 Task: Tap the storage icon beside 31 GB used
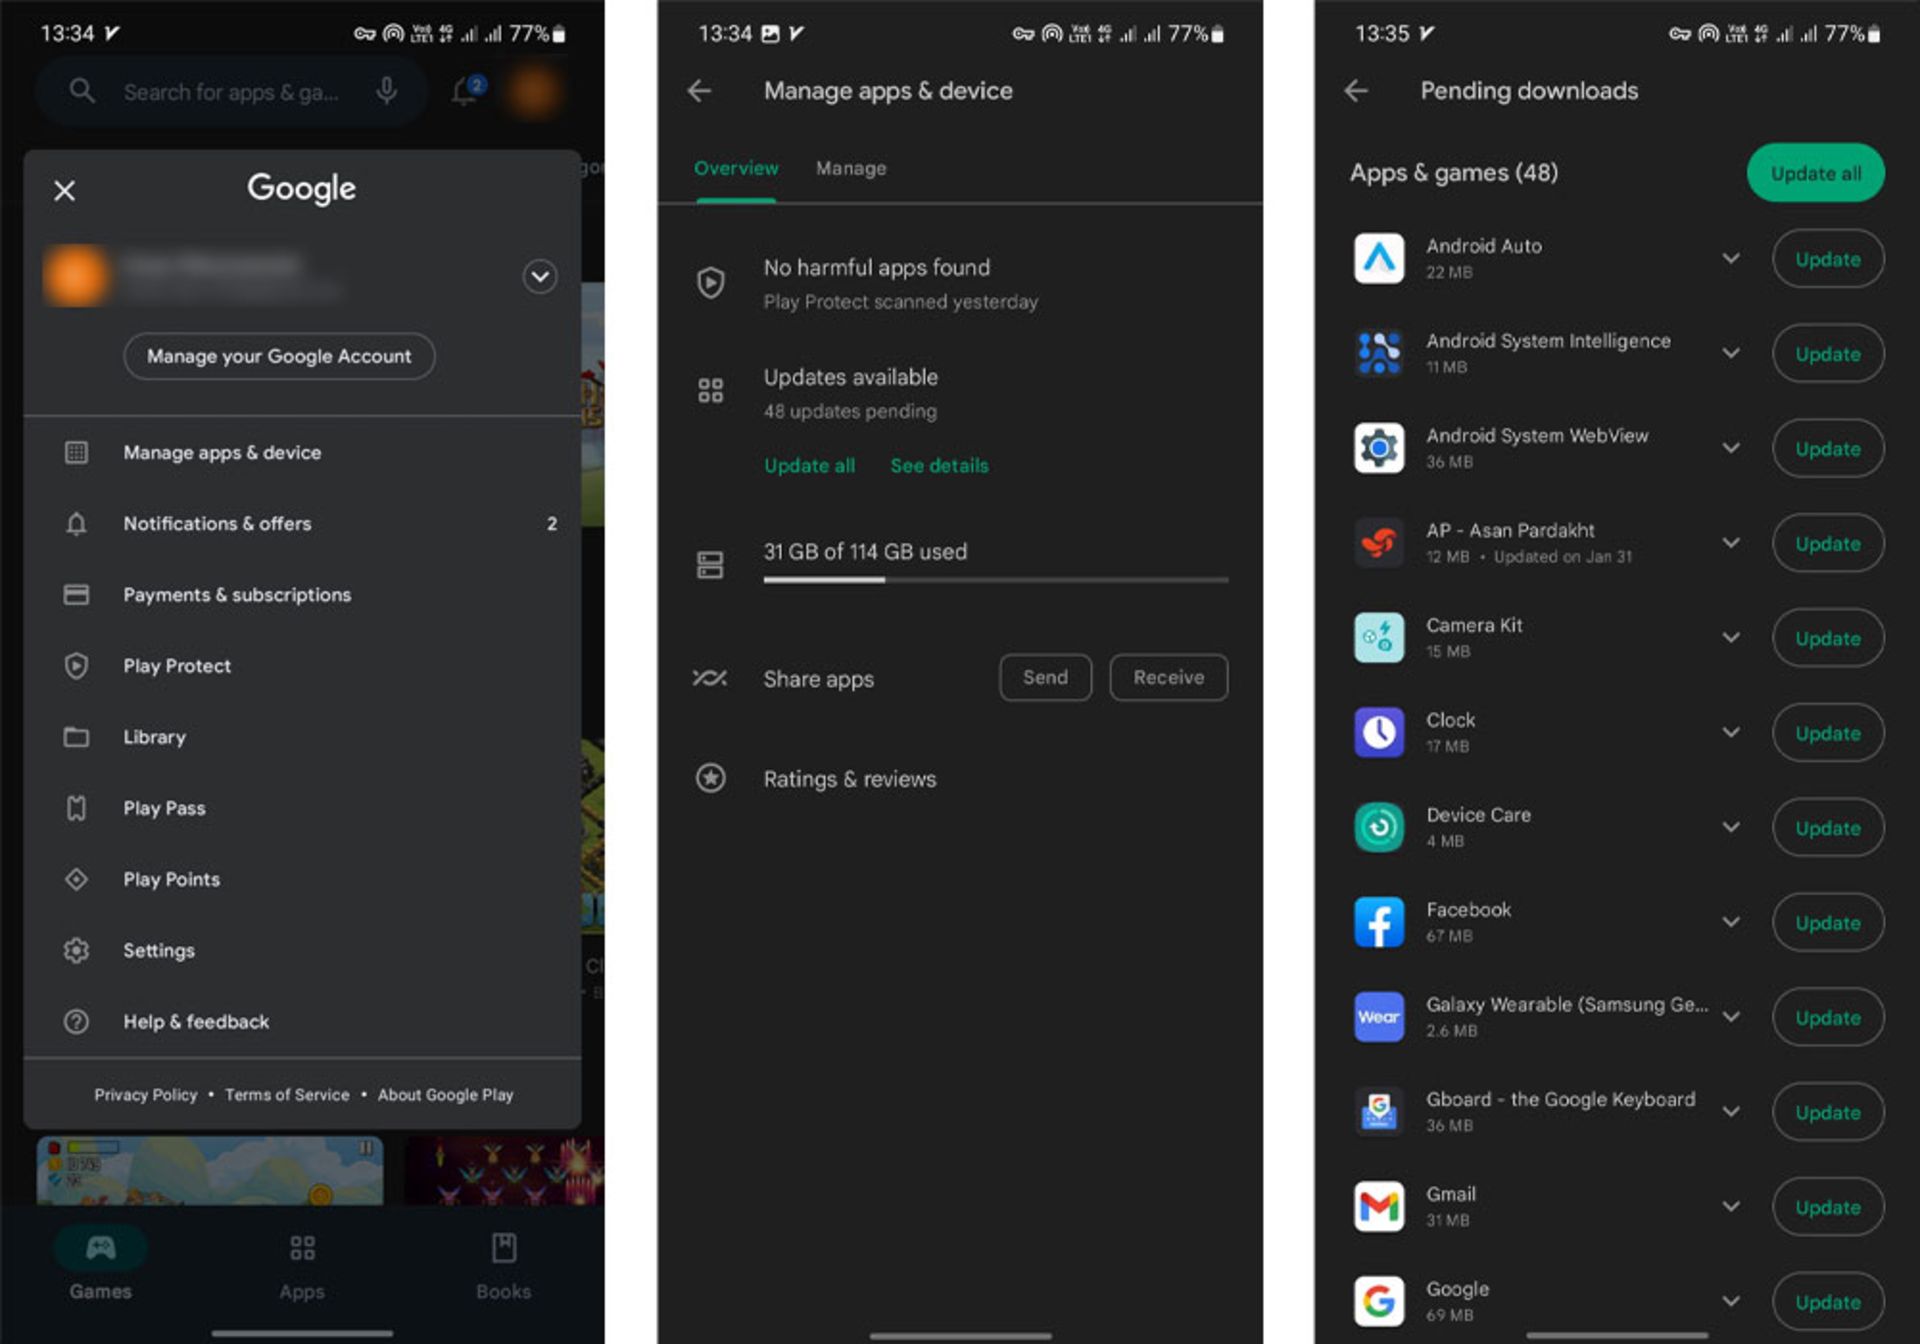coord(710,565)
